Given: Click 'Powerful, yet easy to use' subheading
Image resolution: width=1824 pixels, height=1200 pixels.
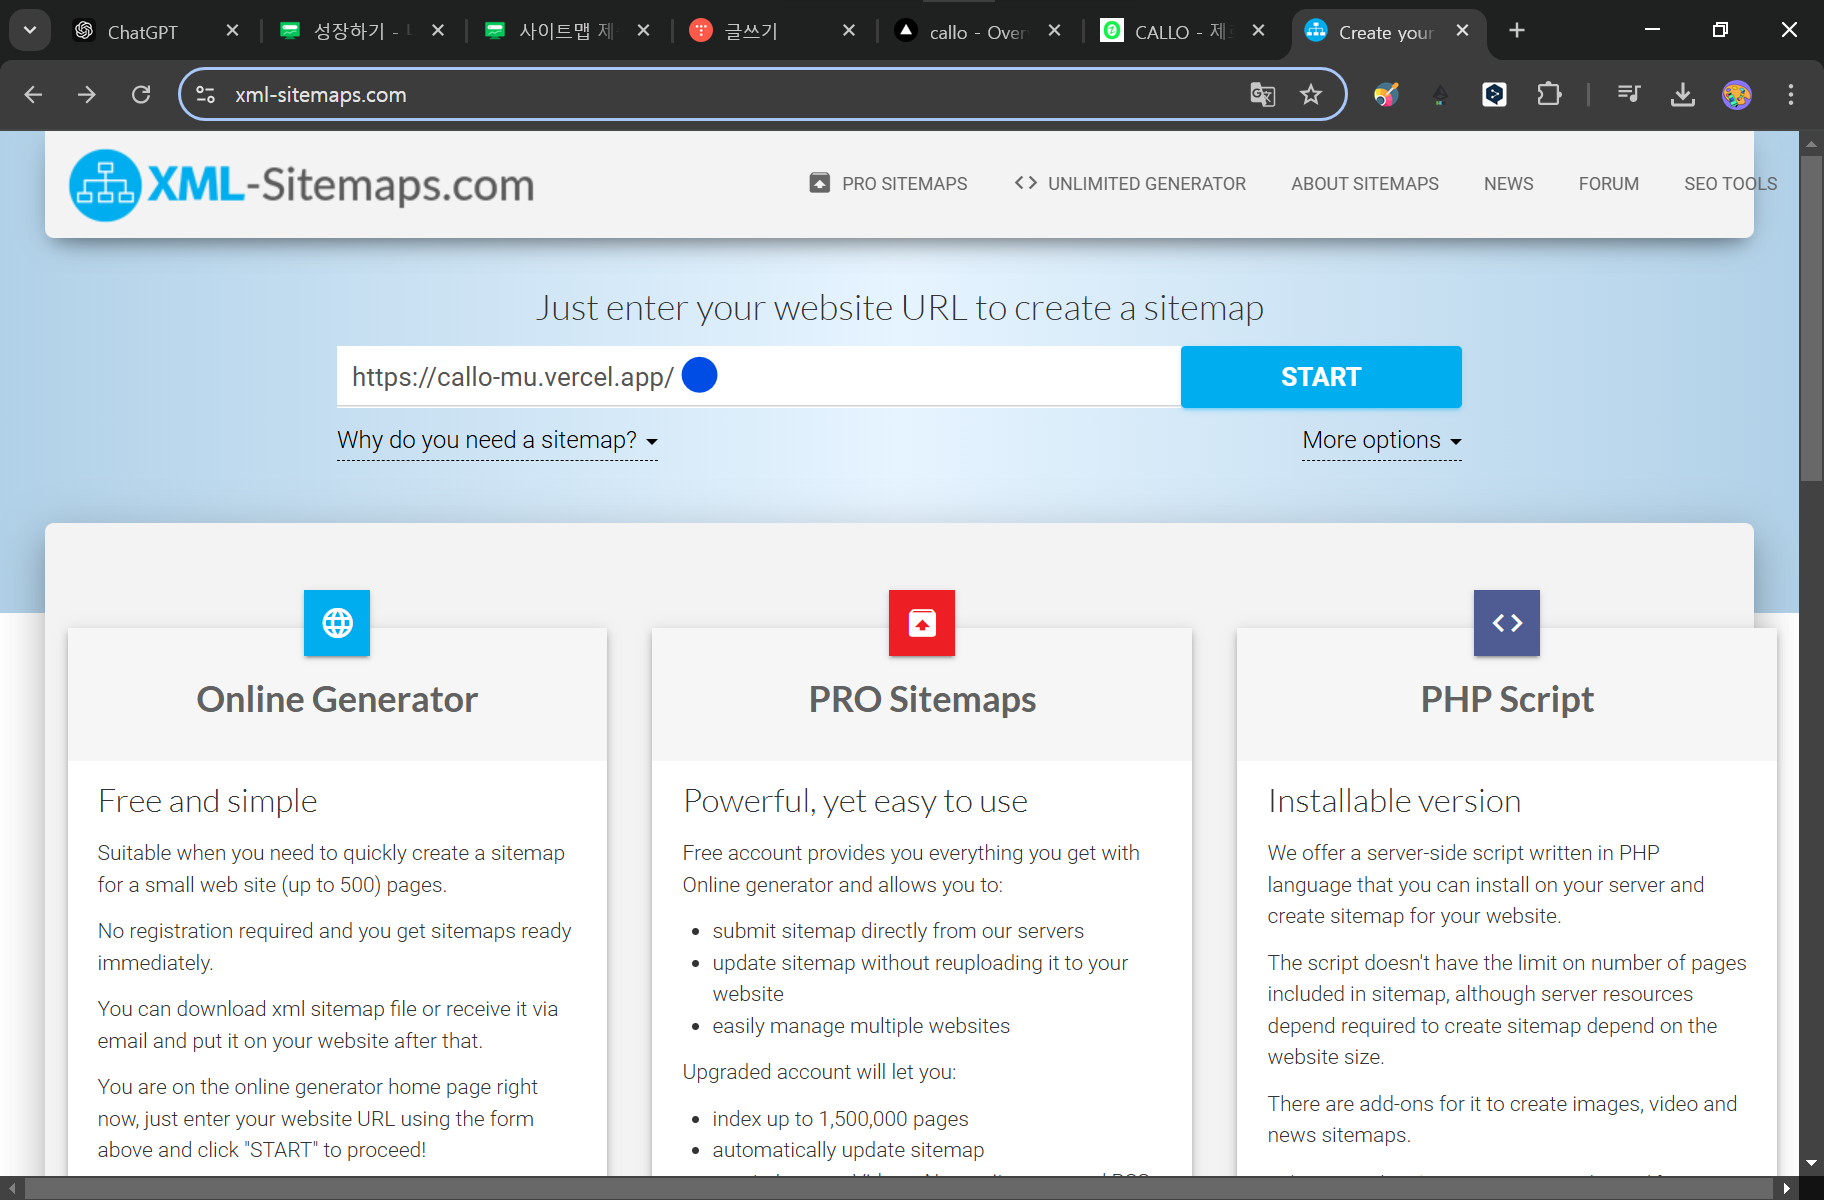Looking at the screenshot, I should pos(855,801).
